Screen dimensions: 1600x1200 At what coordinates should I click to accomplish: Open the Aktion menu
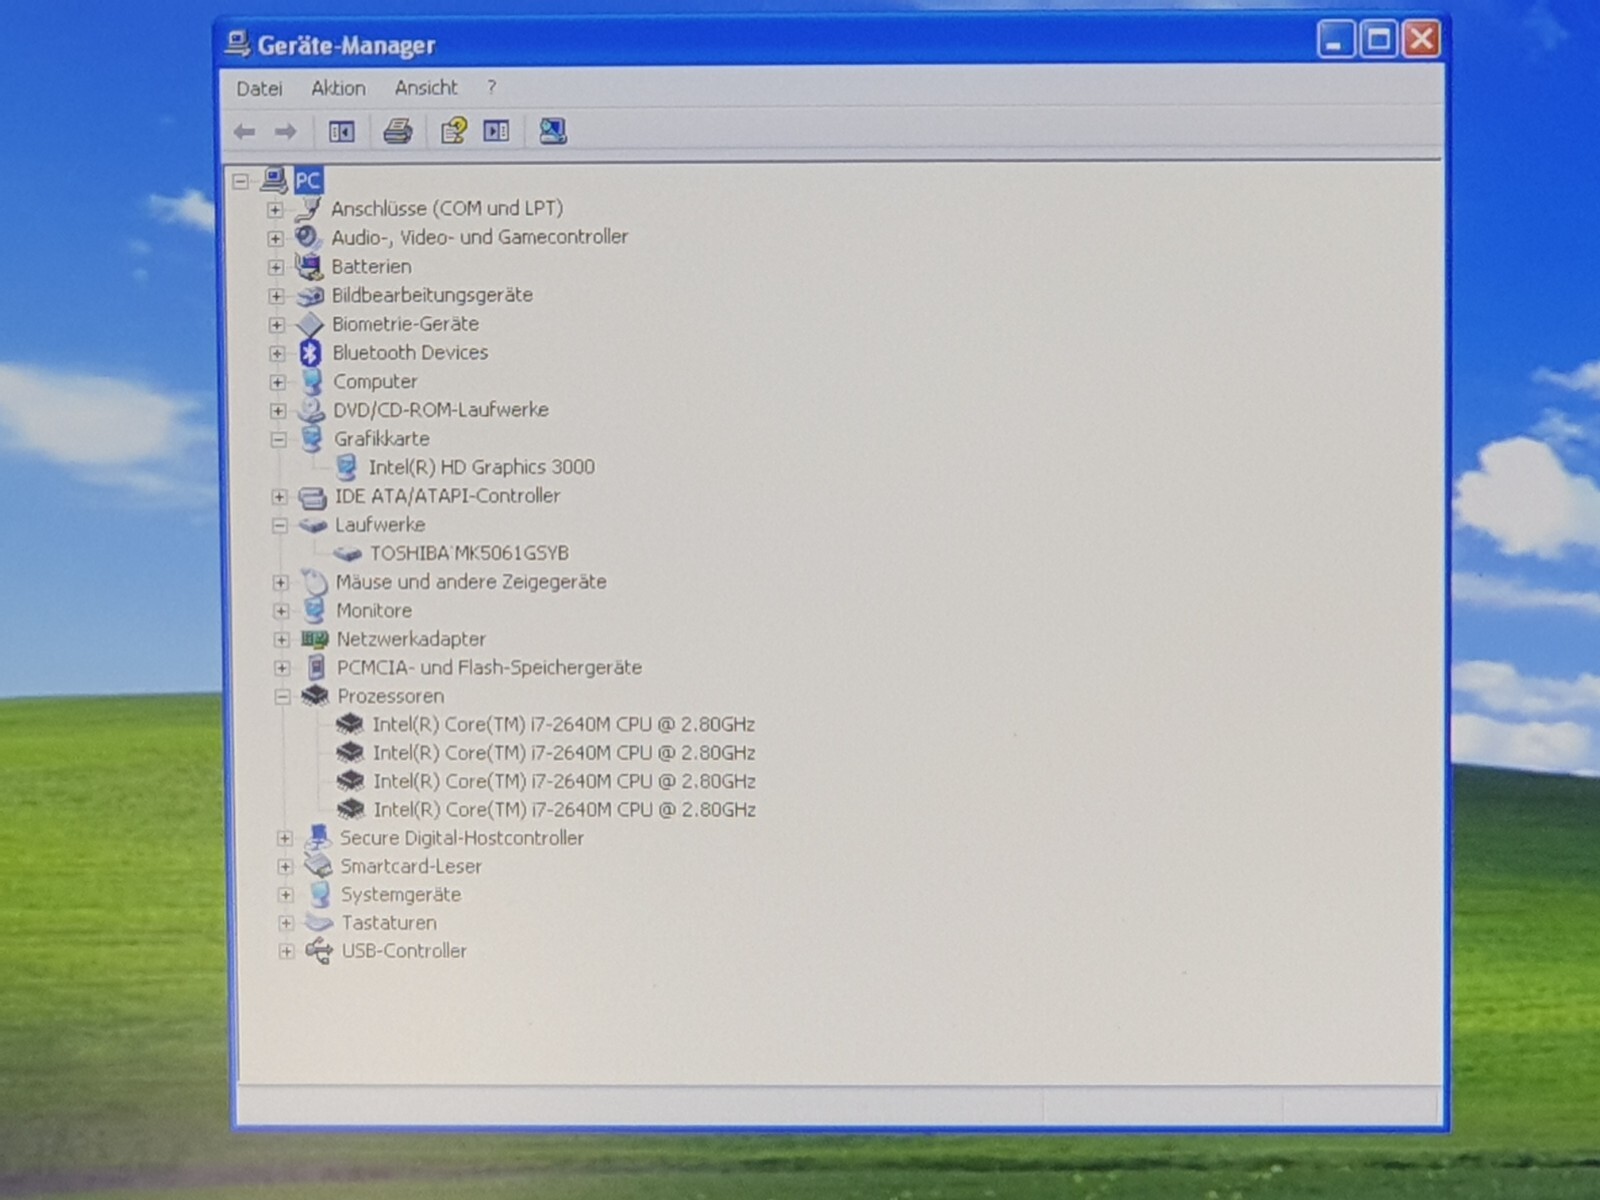[338, 88]
